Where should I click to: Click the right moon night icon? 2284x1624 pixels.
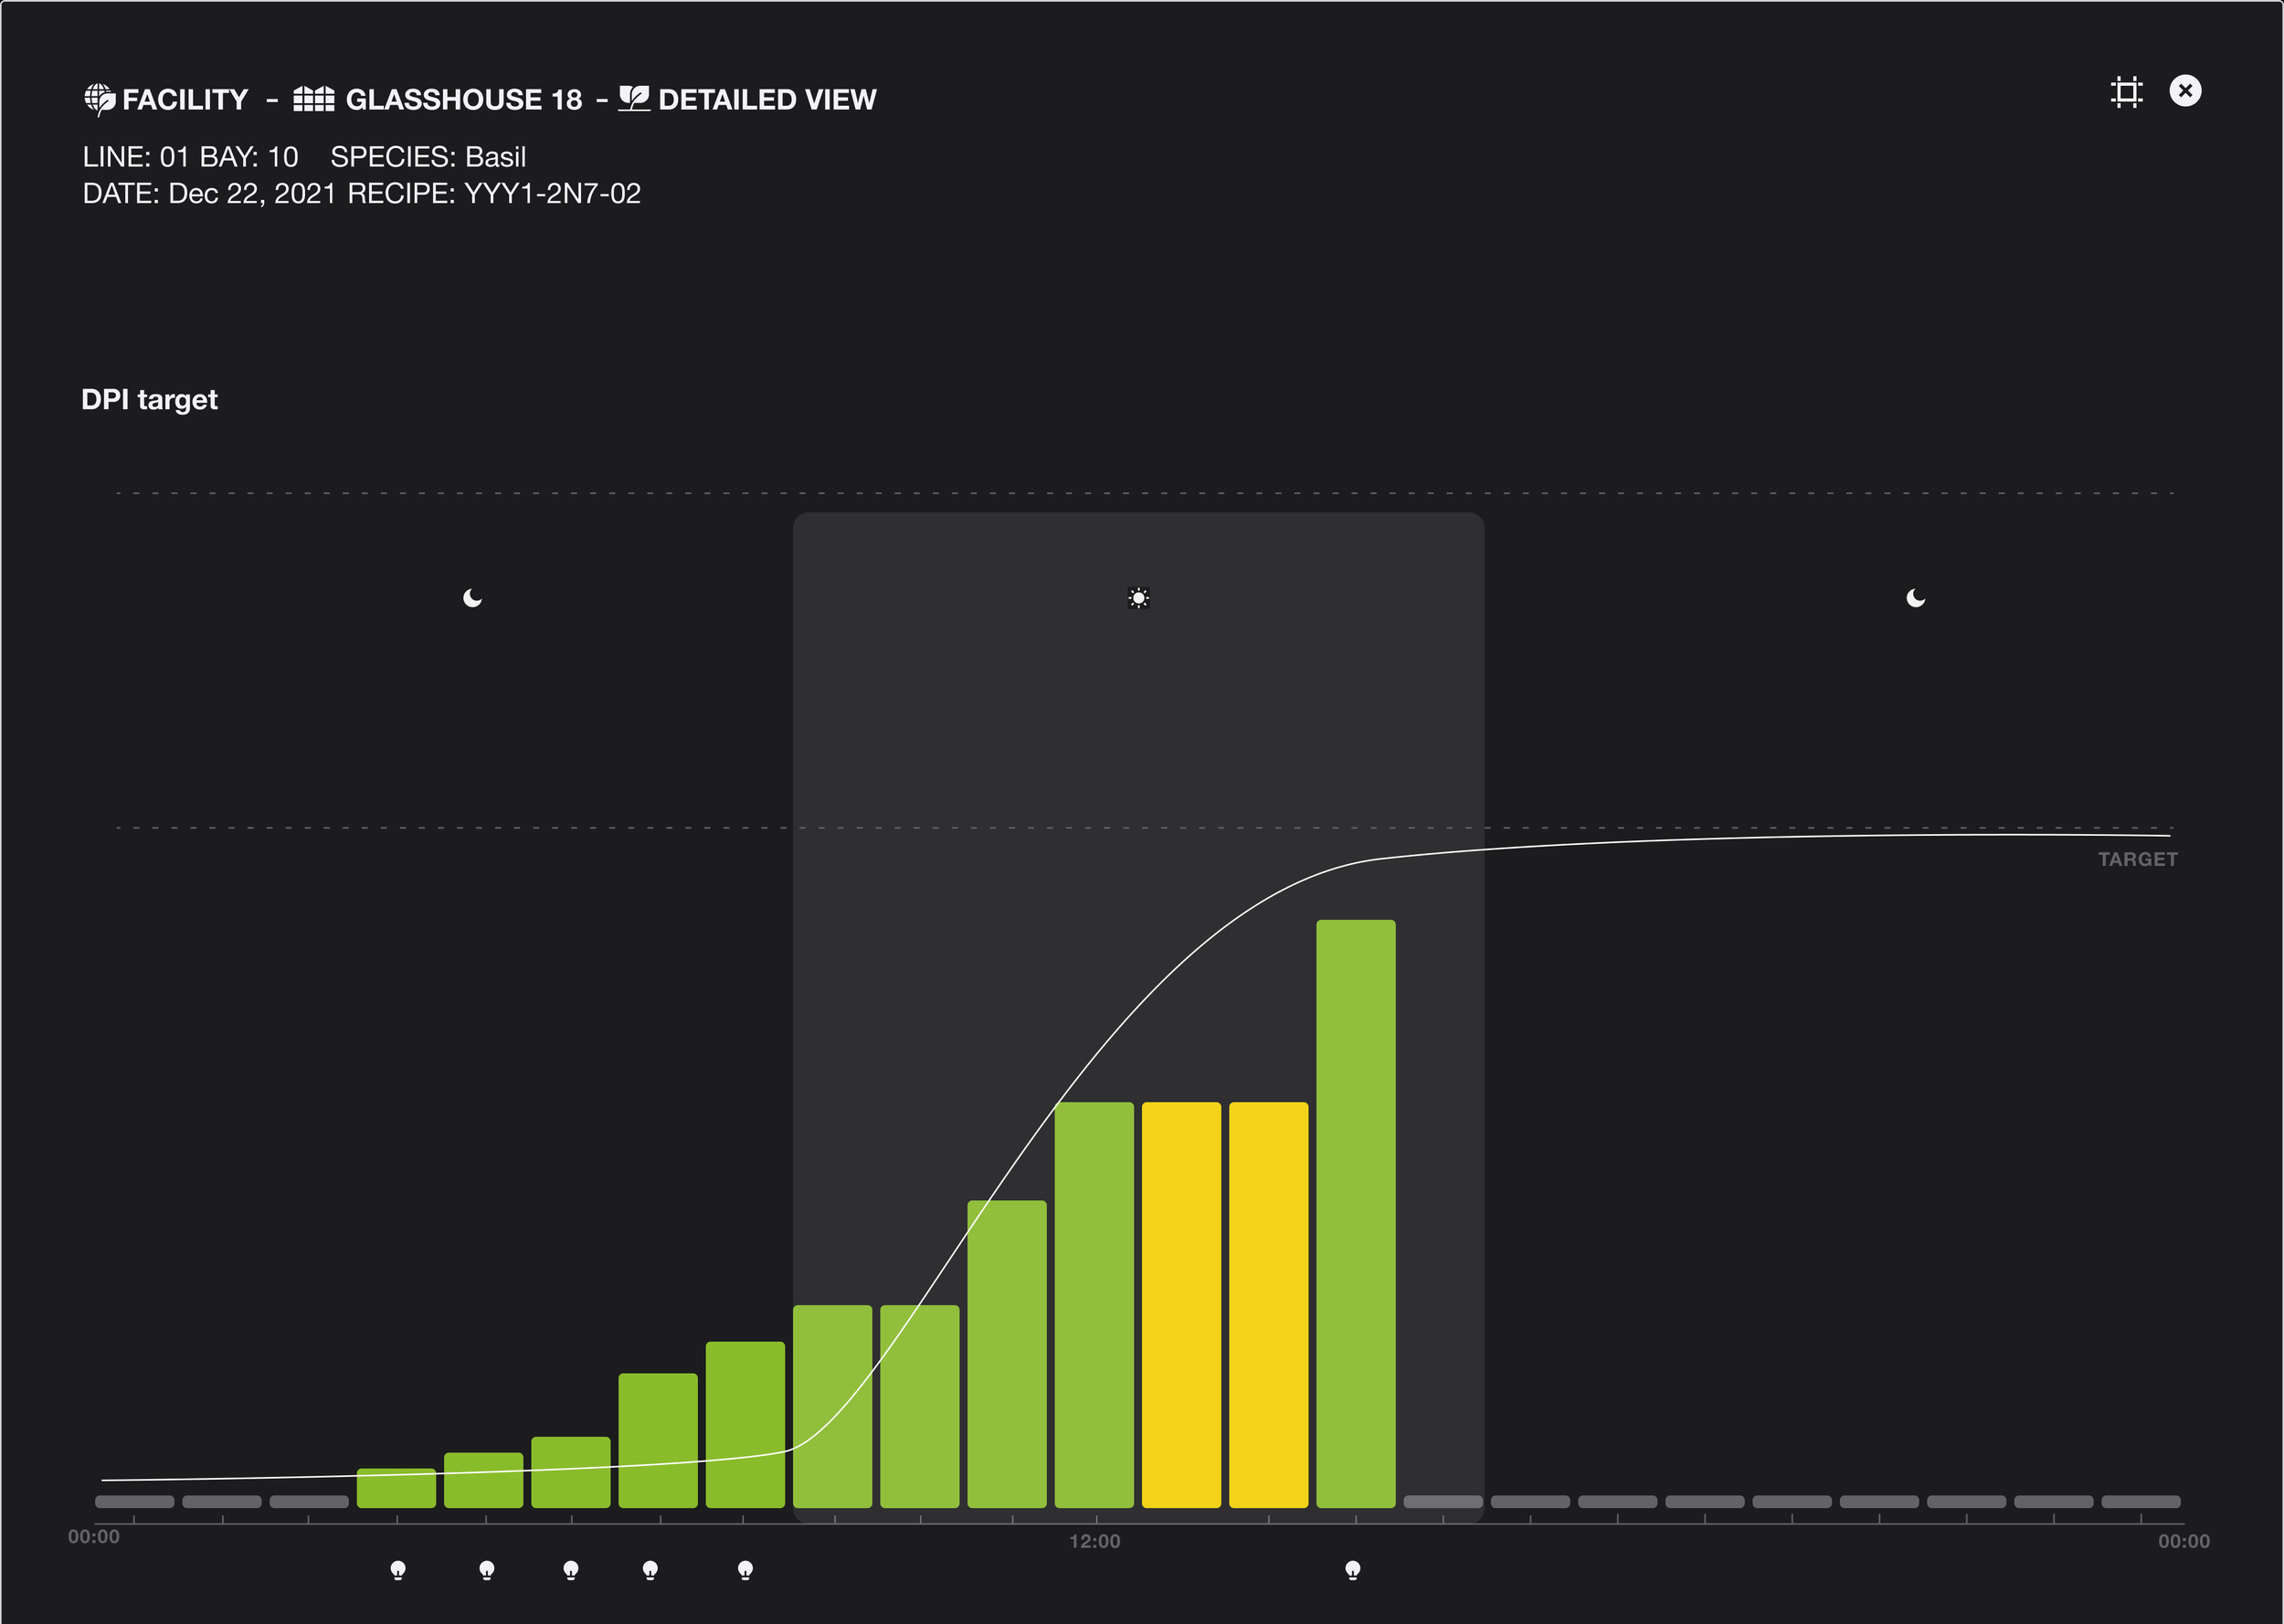pos(1915,598)
